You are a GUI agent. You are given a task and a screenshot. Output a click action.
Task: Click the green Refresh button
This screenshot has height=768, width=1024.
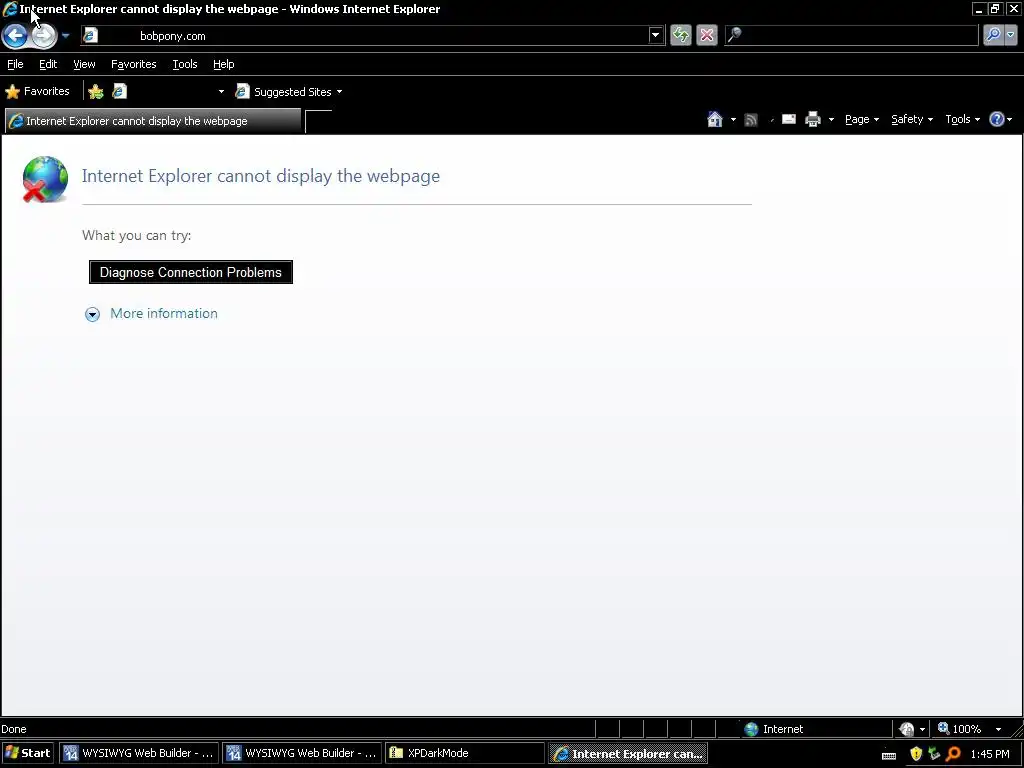[x=680, y=35]
